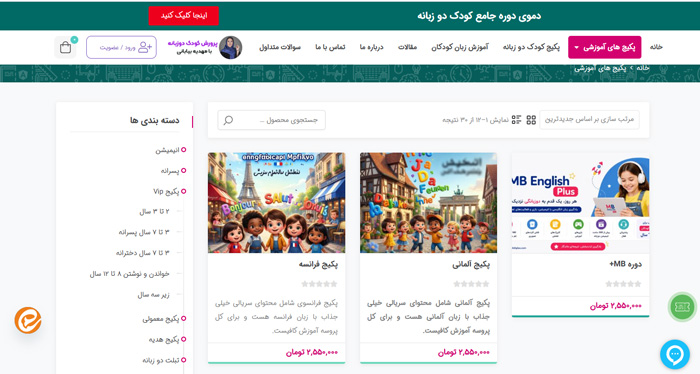Expand پکیج های آموزشی dropdown menu
700x374 pixels.
[x=604, y=47]
